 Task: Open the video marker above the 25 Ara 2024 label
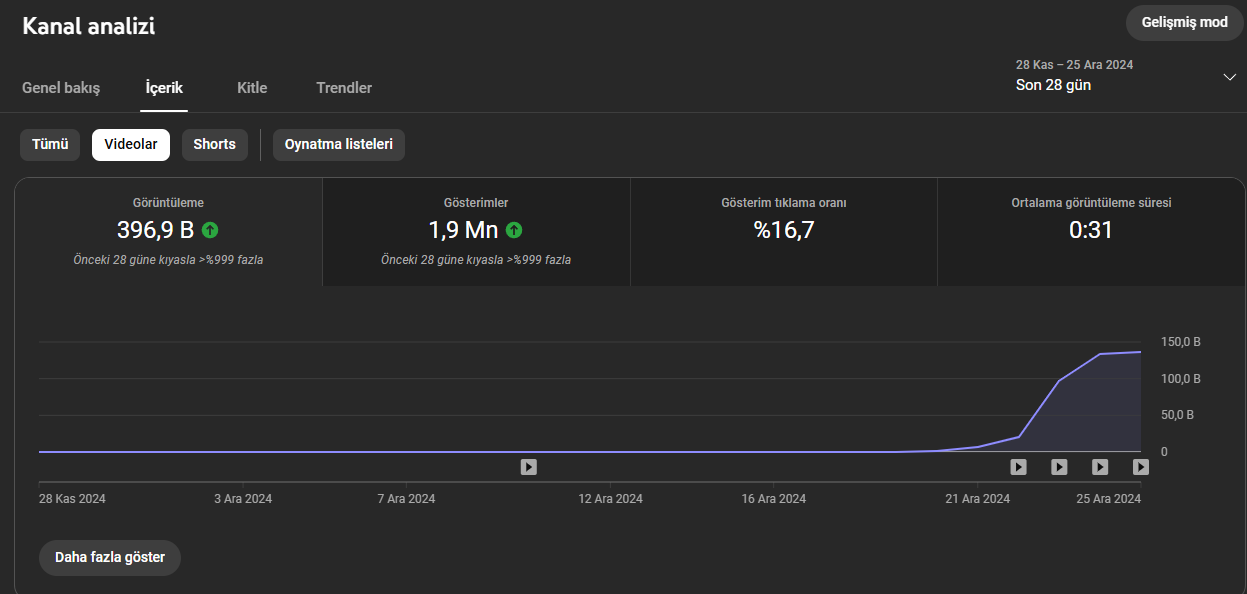pyautogui.click(x=1100, y=466)
